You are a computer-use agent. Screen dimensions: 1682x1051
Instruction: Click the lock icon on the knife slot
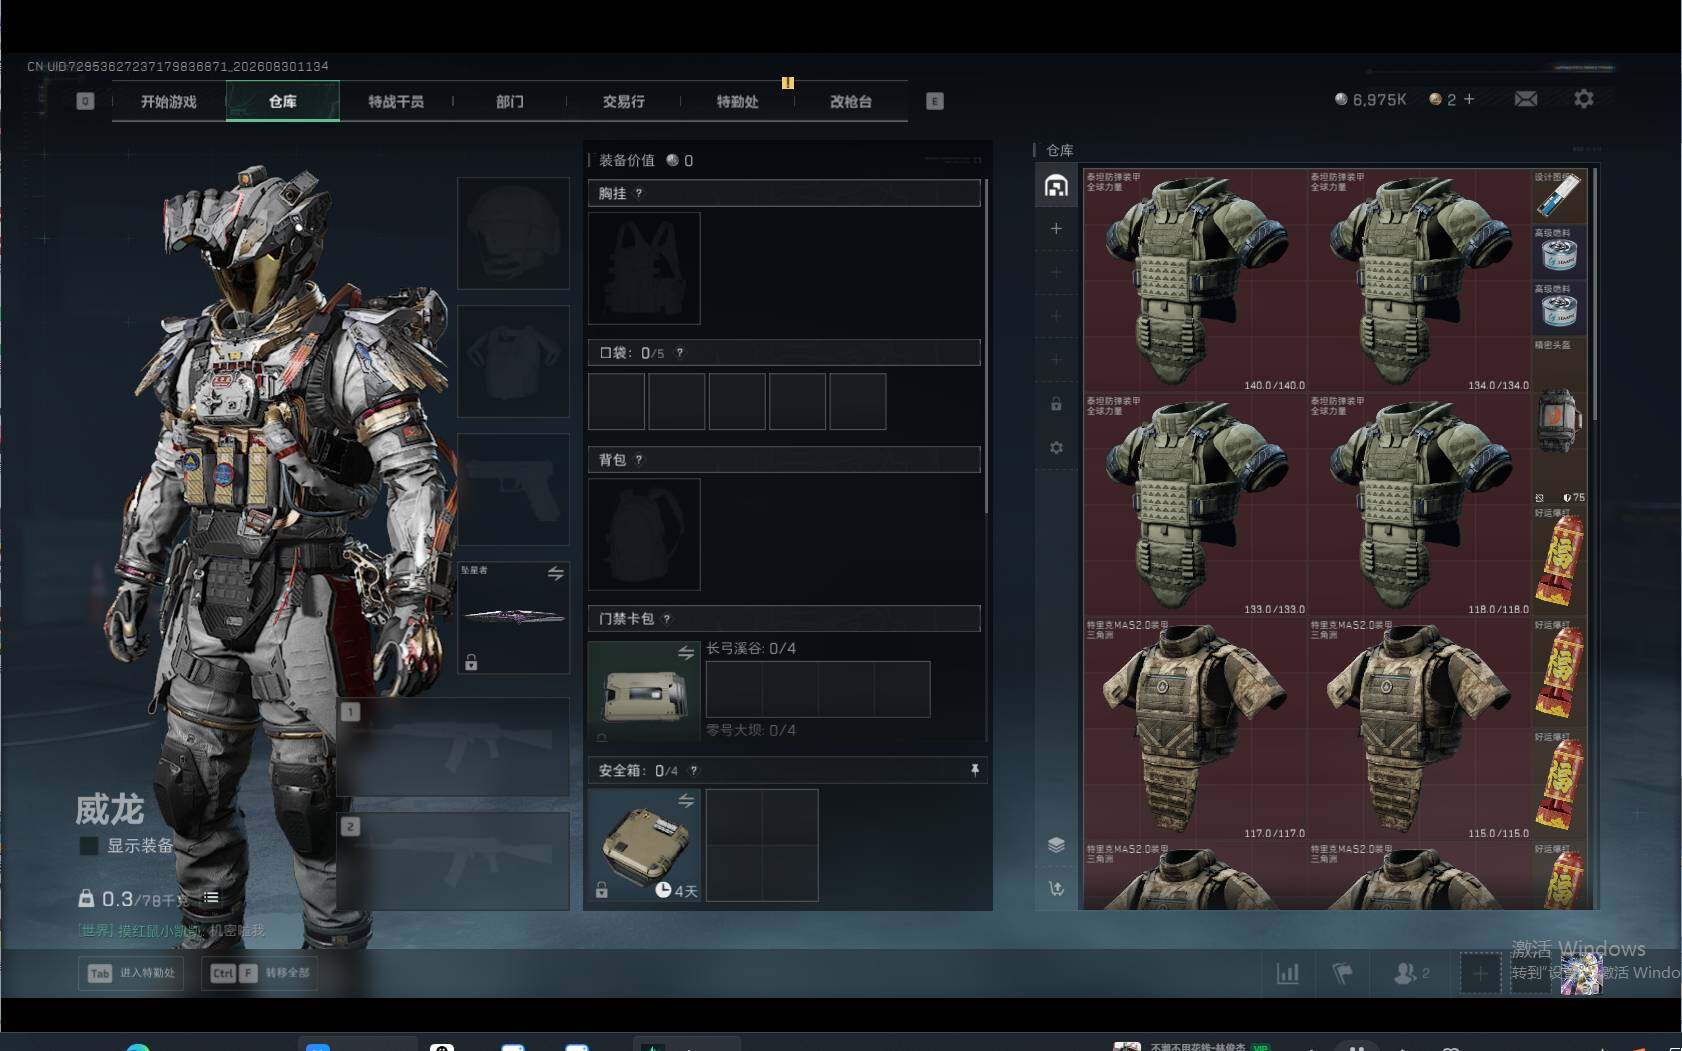471,662
